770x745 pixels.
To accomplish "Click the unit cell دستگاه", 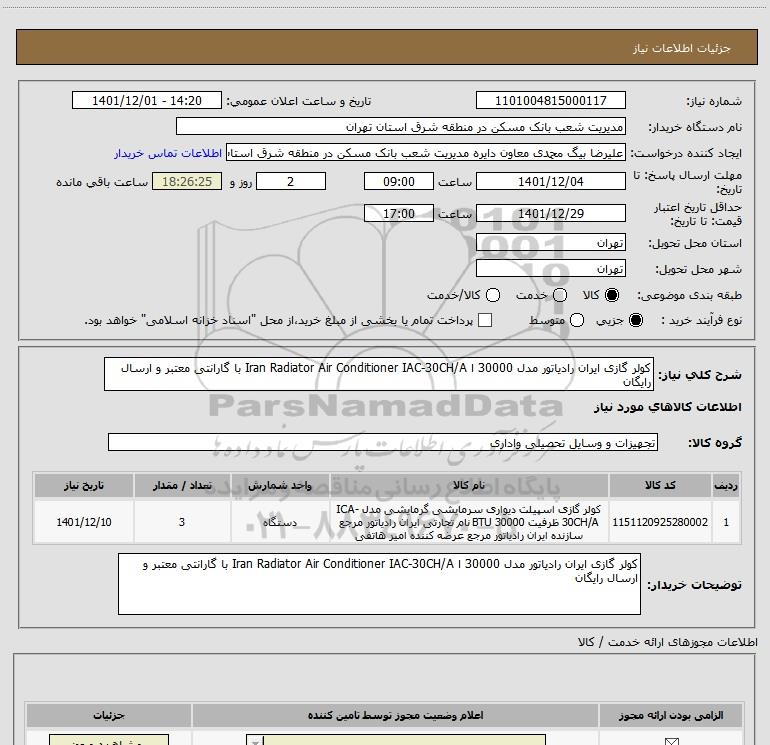I will pyautogui.click(x=279, y=522).
